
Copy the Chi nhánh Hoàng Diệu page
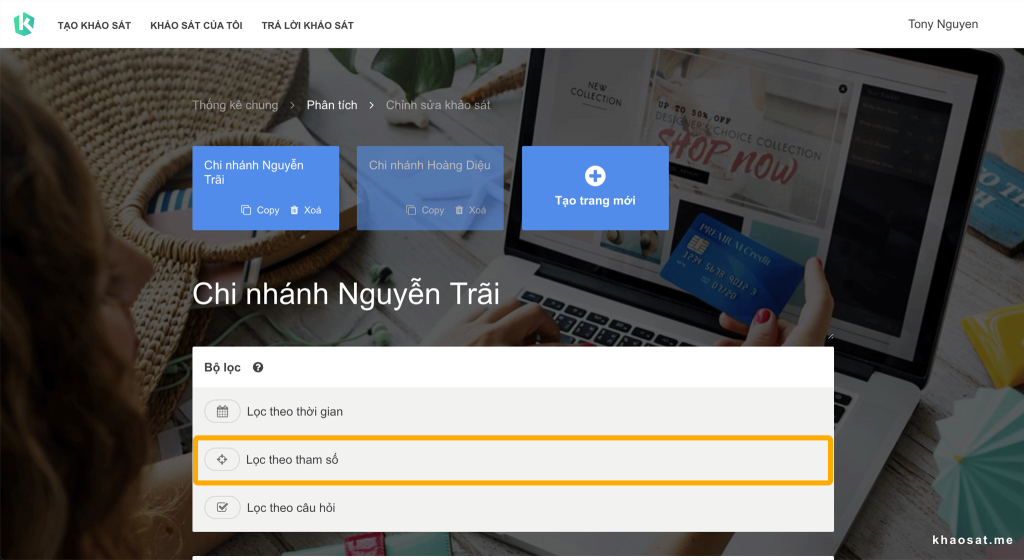coord(425,210)
